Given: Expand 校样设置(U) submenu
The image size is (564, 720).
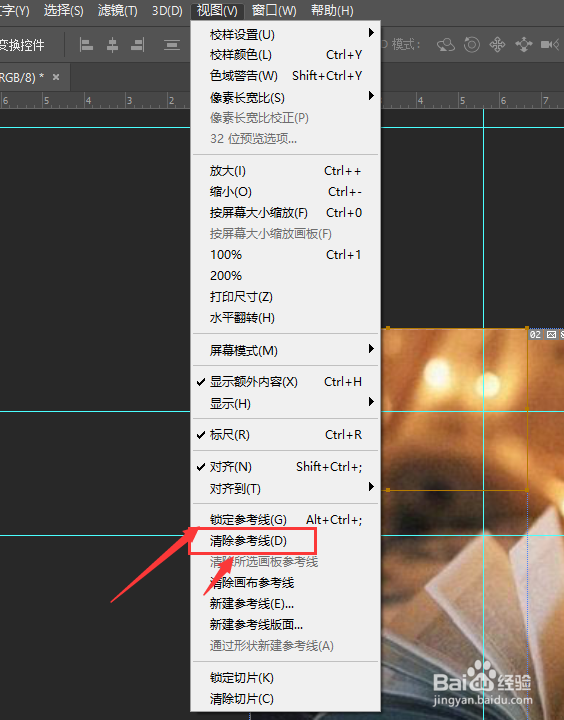Looking at the screenshot, I should point(285,34).
